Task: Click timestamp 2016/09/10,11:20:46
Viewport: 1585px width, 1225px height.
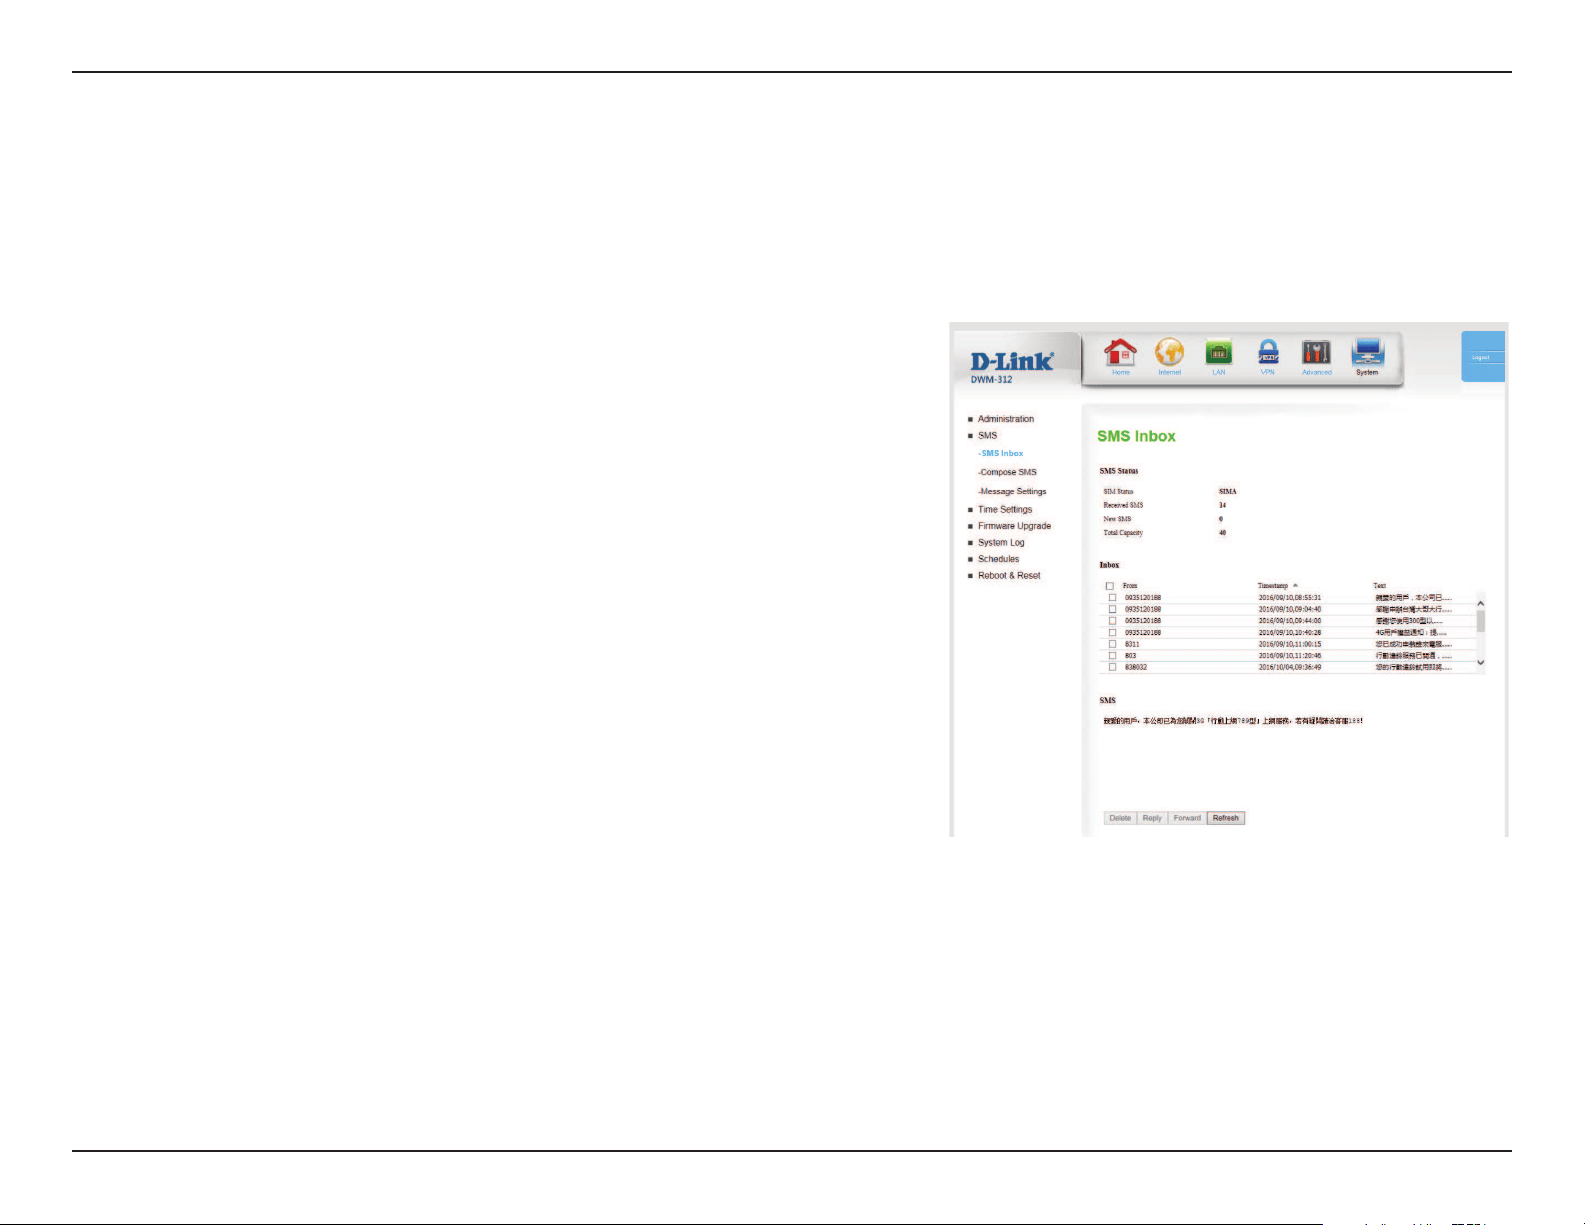Action: click(1290, 656)
